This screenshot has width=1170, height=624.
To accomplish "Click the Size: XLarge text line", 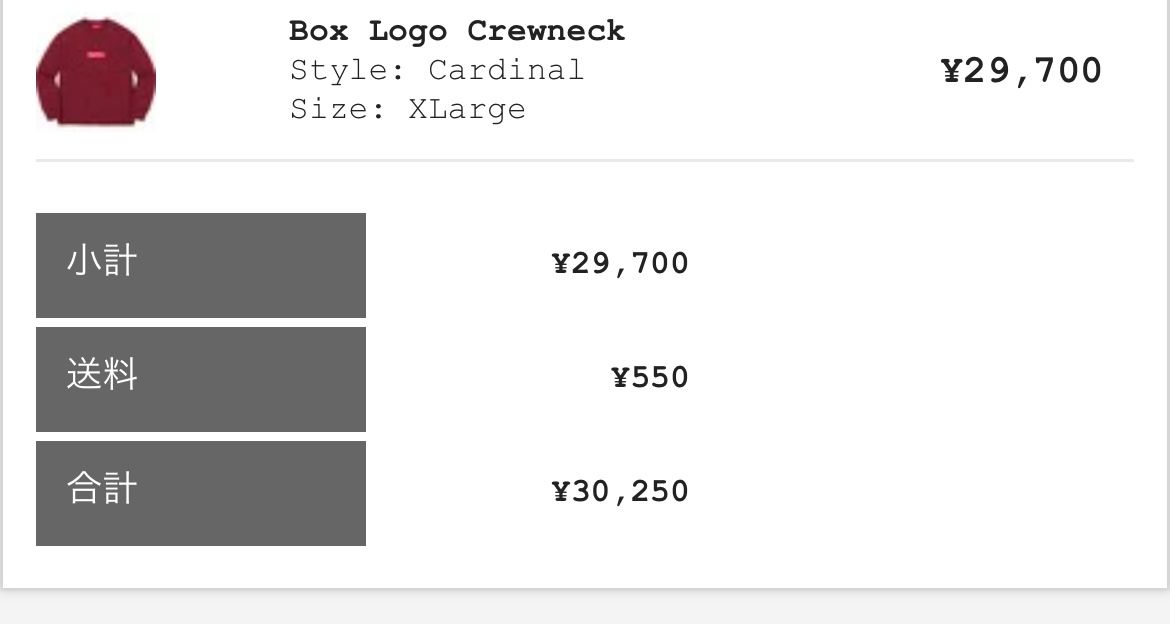I will point(407,110).
